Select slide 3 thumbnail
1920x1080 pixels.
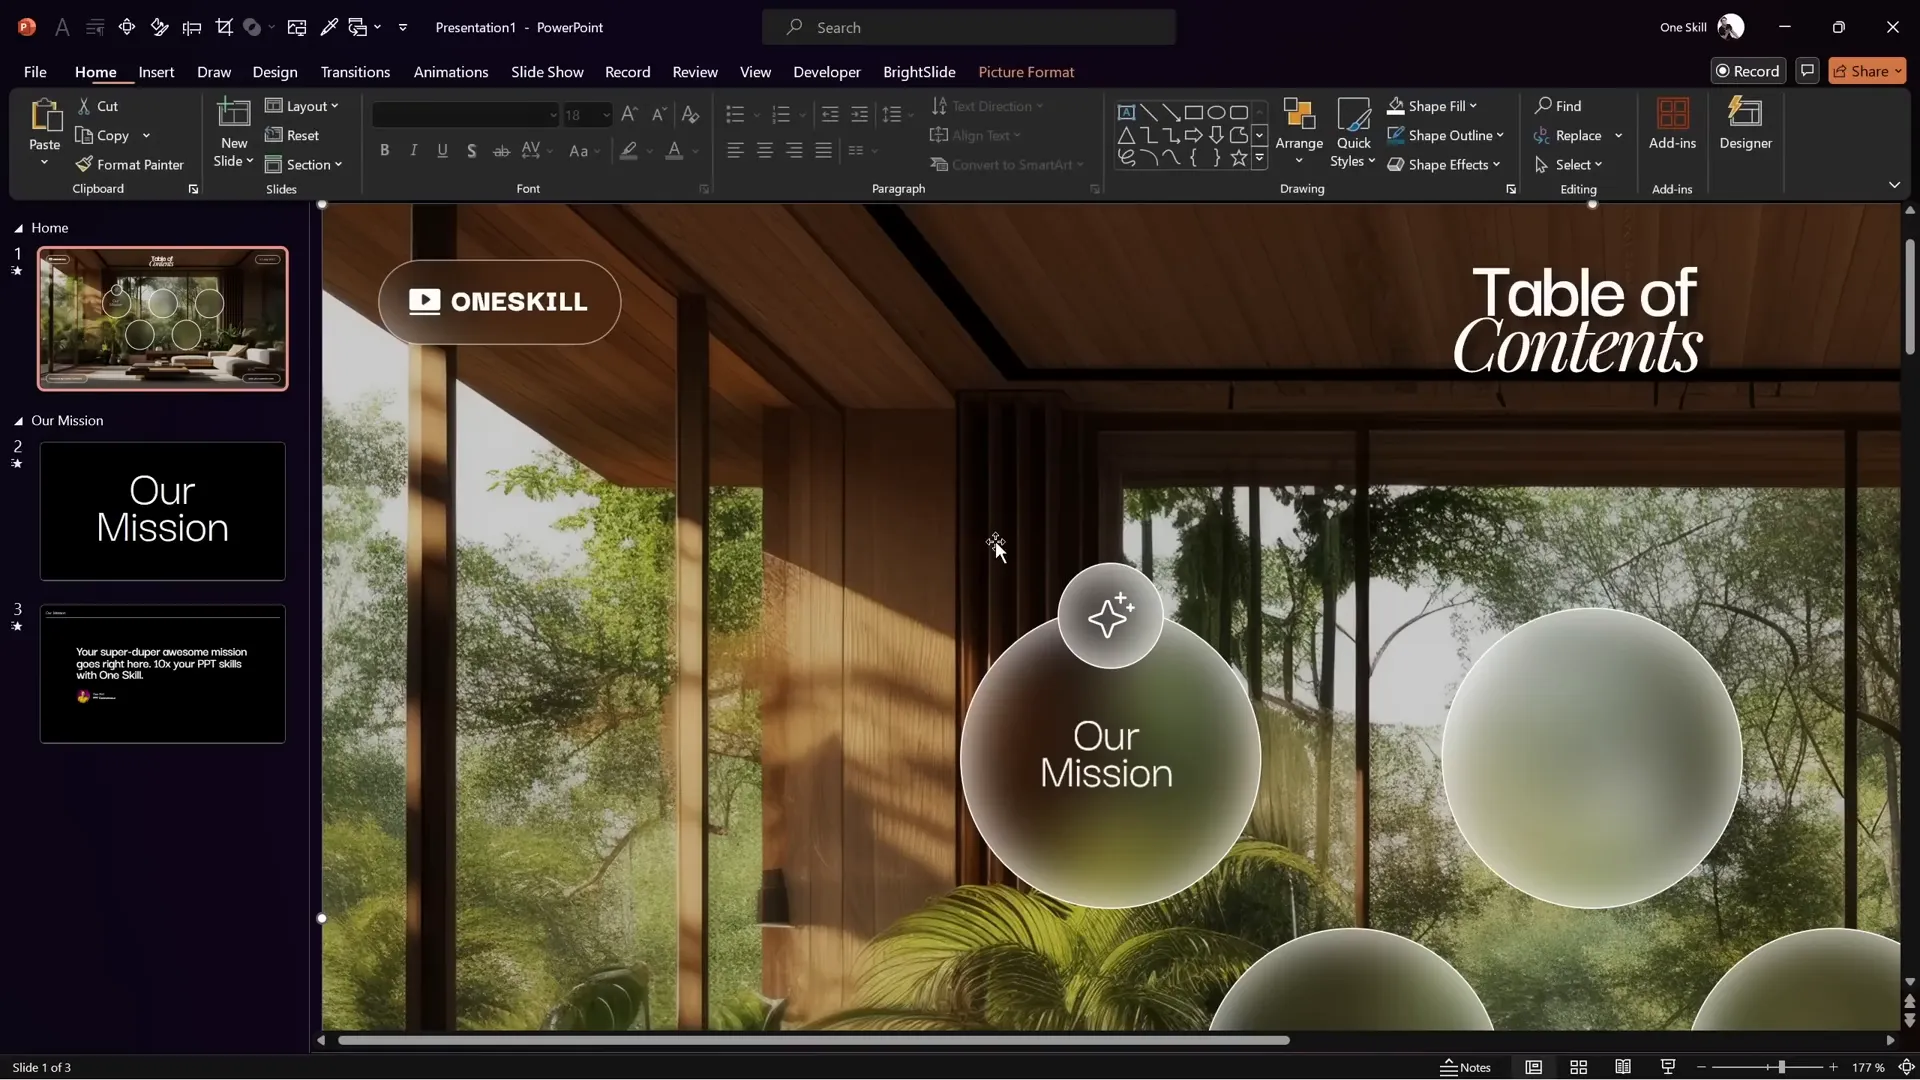(163, 673)
